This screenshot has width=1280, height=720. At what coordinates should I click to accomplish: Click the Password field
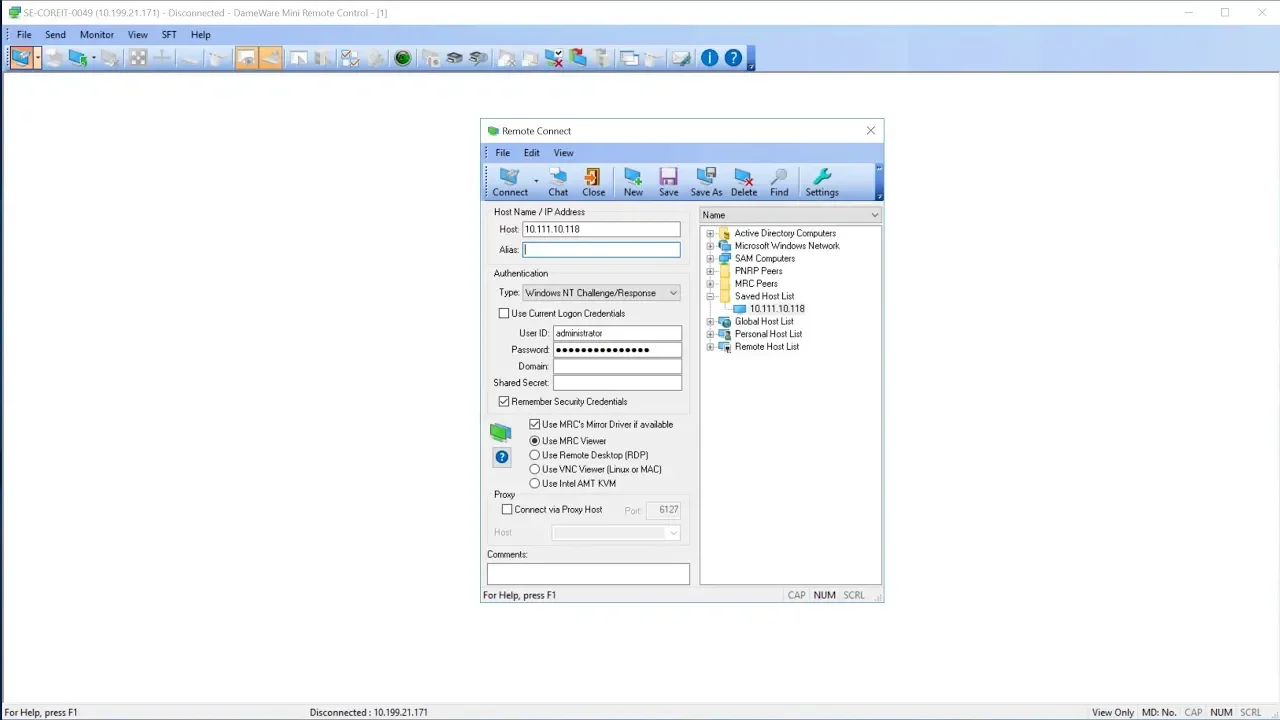pyautogui.click(x=617, y=350)
